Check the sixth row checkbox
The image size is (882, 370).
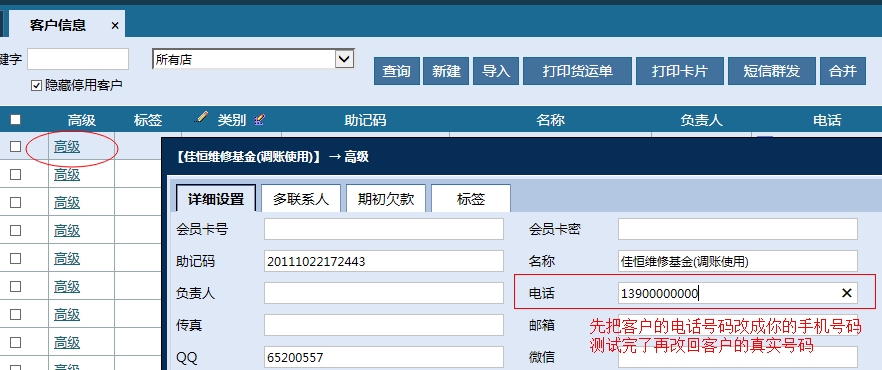tap(16, 286)
